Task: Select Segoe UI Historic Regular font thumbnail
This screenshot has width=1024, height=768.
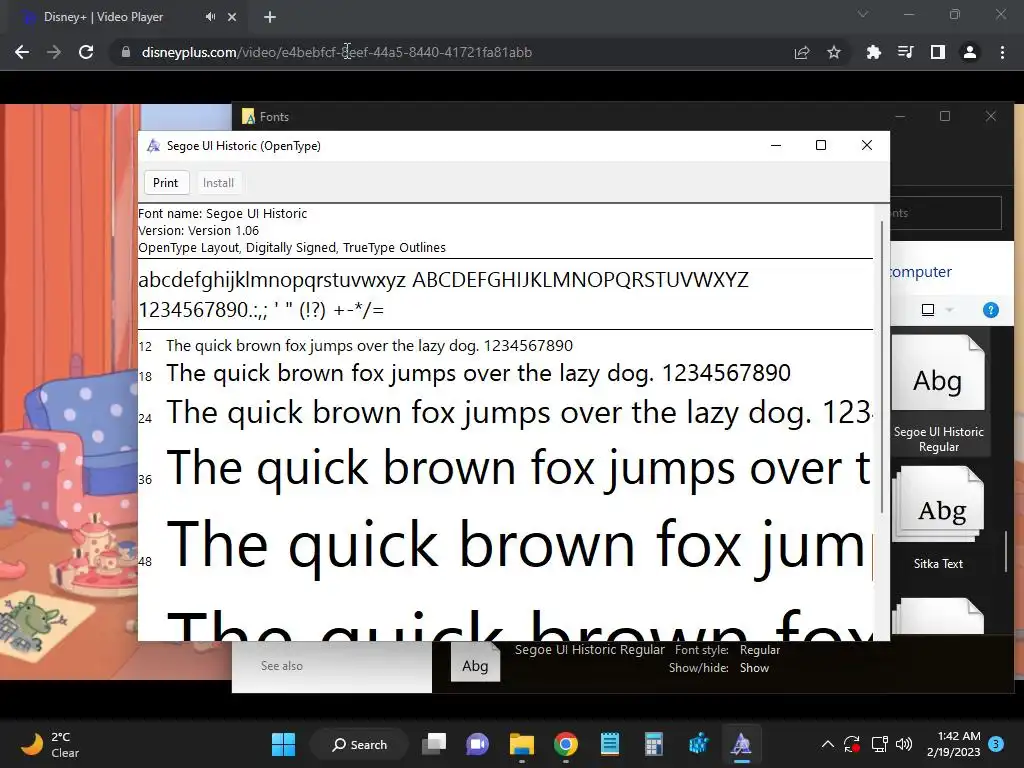Action: pyautogui.click(x=938, y=394)
